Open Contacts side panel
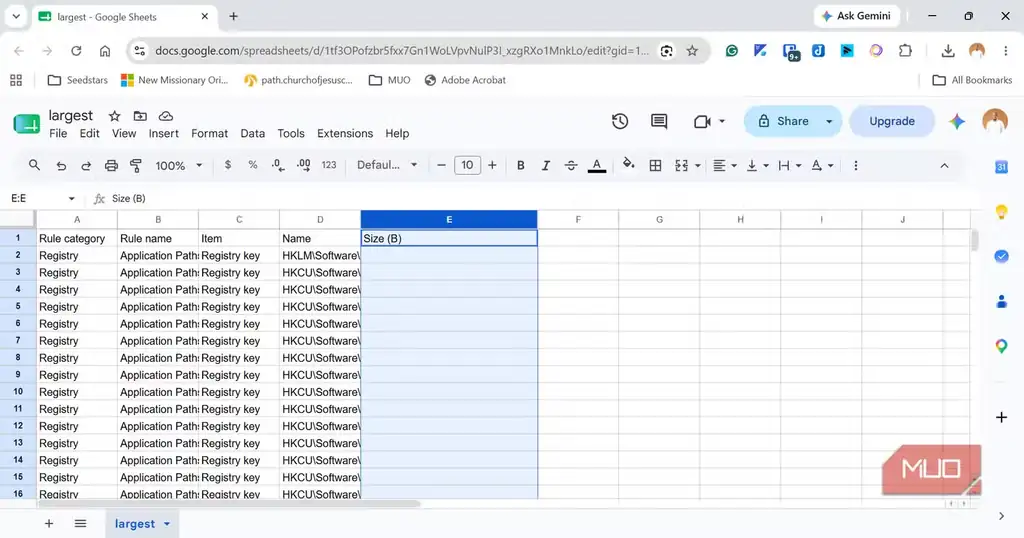The height and width of the screenshot is (538, 1024). click(1001, 301)
